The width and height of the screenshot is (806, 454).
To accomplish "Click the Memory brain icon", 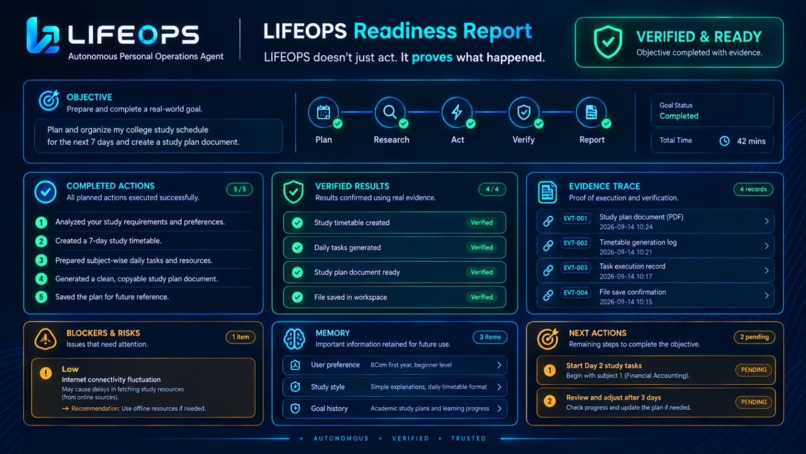I will point(295,339).
